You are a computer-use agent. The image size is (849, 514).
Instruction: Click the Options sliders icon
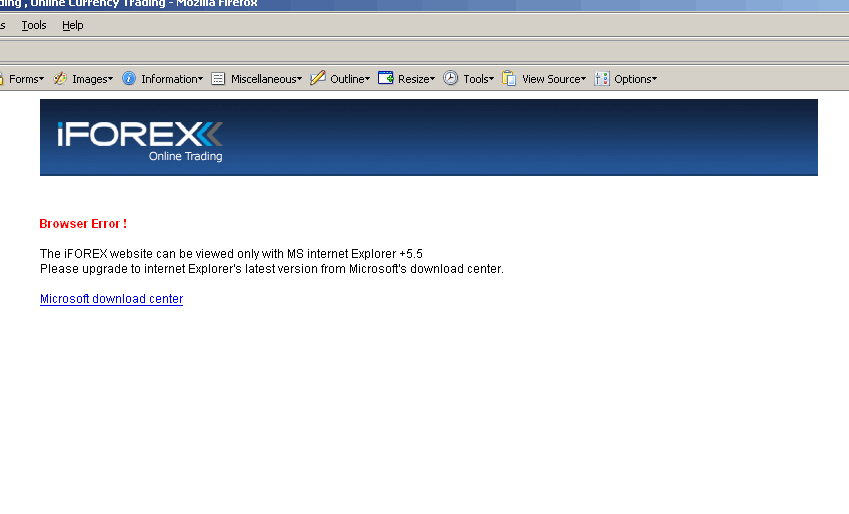[602, 79]
